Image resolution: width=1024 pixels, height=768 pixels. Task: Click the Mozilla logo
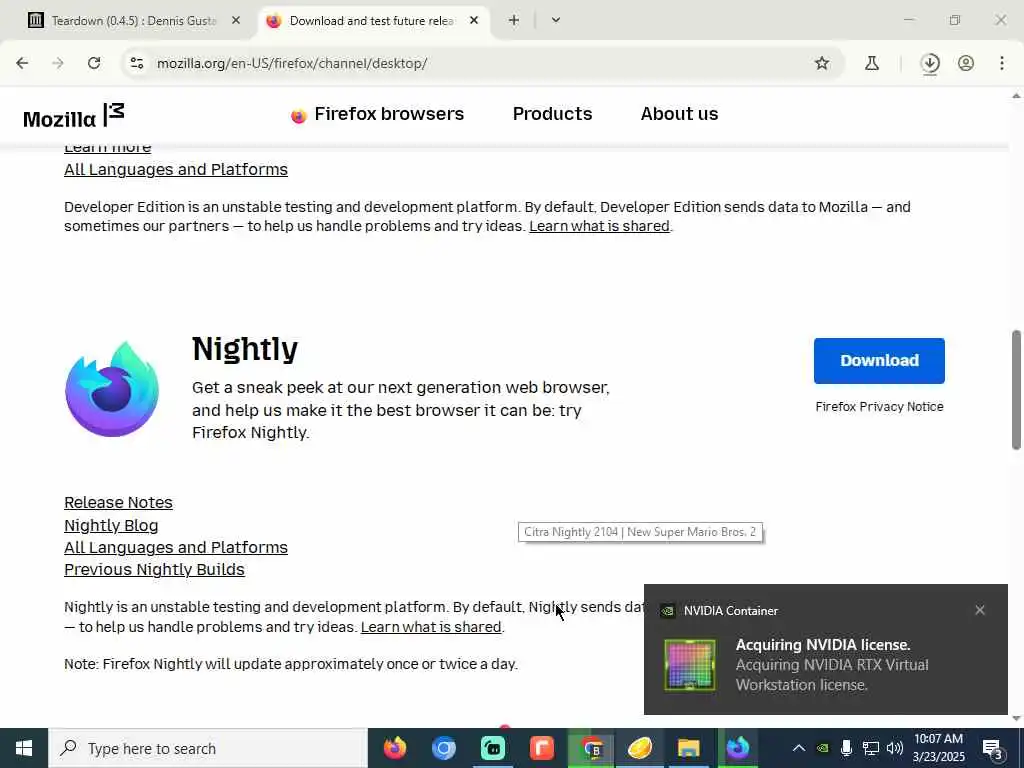coord(74,116)
